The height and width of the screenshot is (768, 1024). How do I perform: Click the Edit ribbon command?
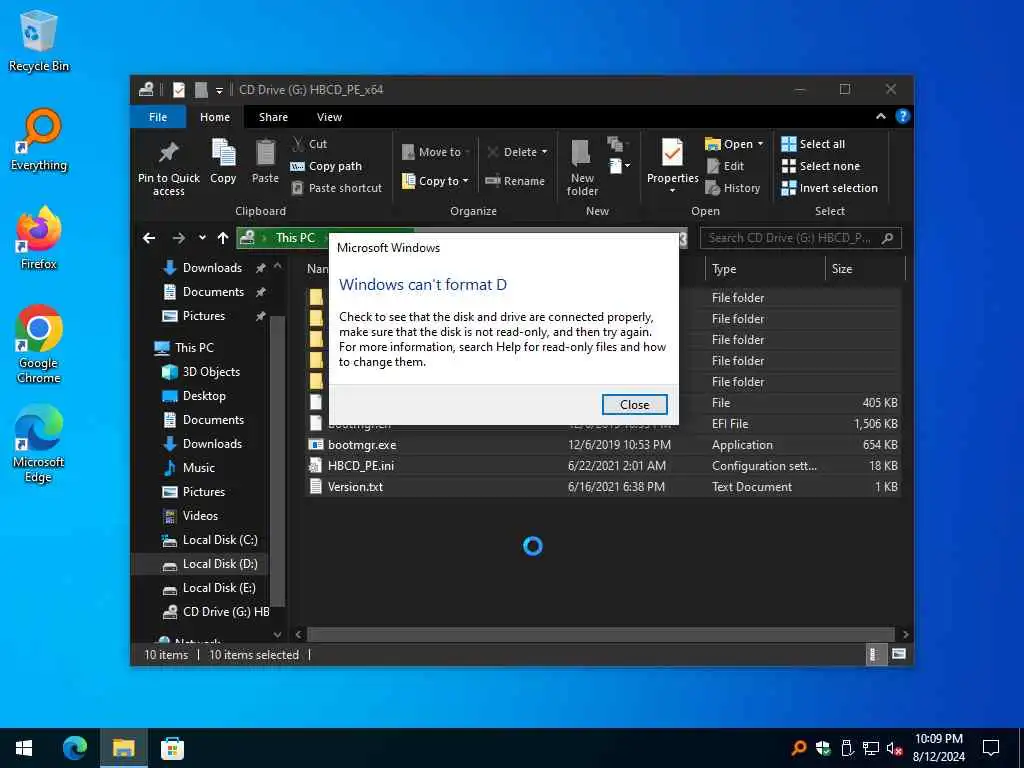[726, 166]
